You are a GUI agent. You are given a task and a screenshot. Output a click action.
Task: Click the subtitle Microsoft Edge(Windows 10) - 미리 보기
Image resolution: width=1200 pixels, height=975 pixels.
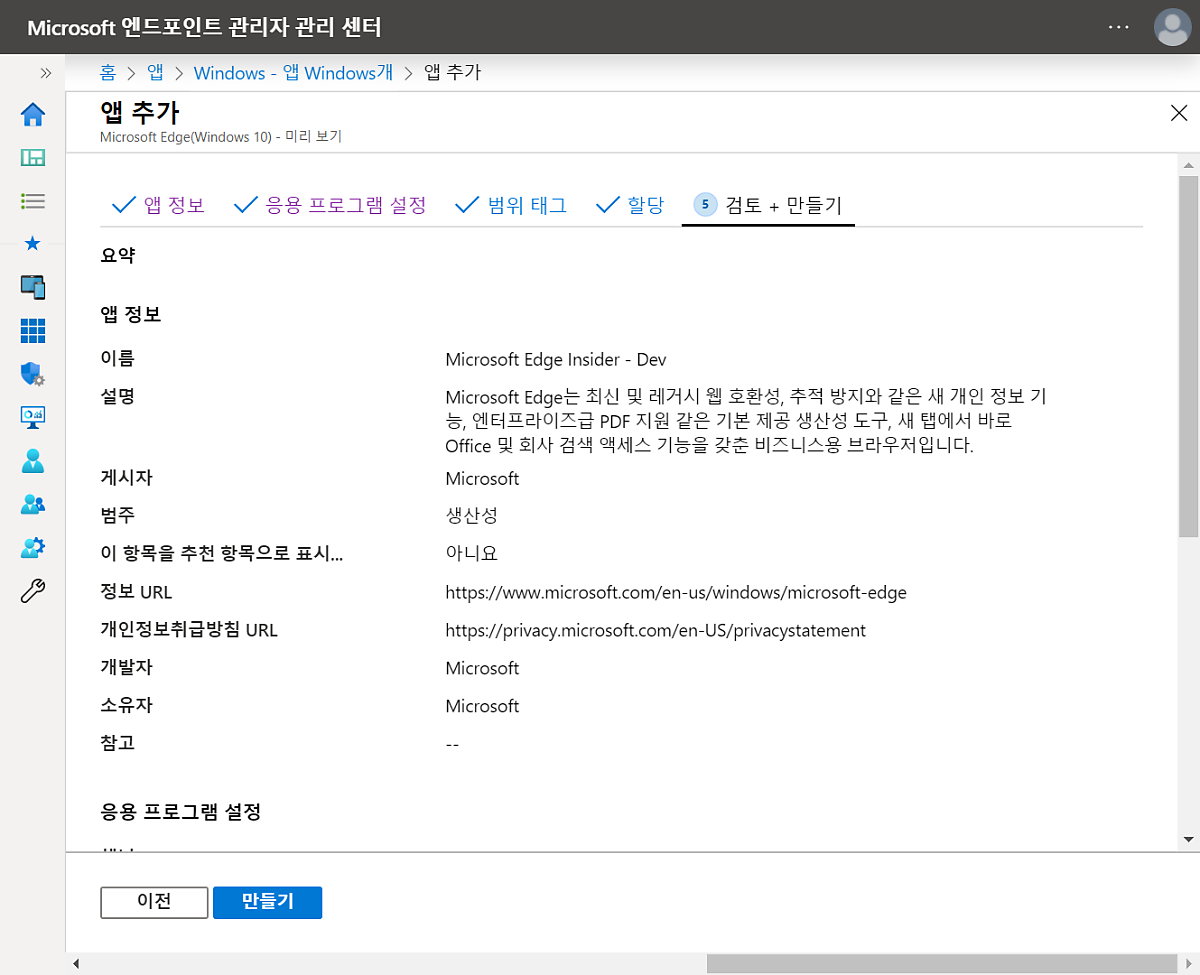tap(221, 136)
